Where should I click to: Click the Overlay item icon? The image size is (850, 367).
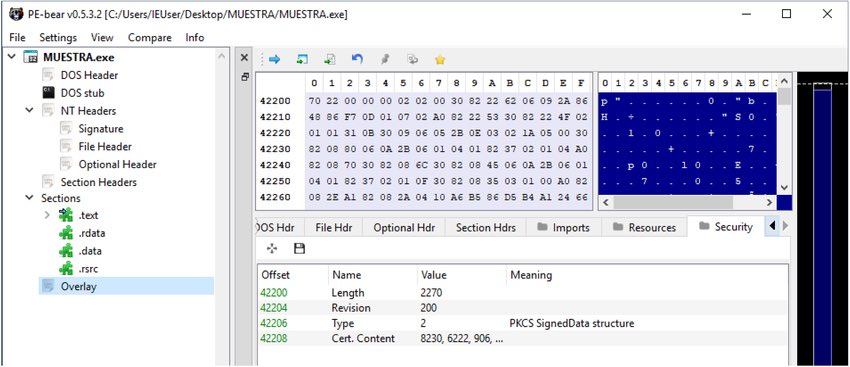48,286
